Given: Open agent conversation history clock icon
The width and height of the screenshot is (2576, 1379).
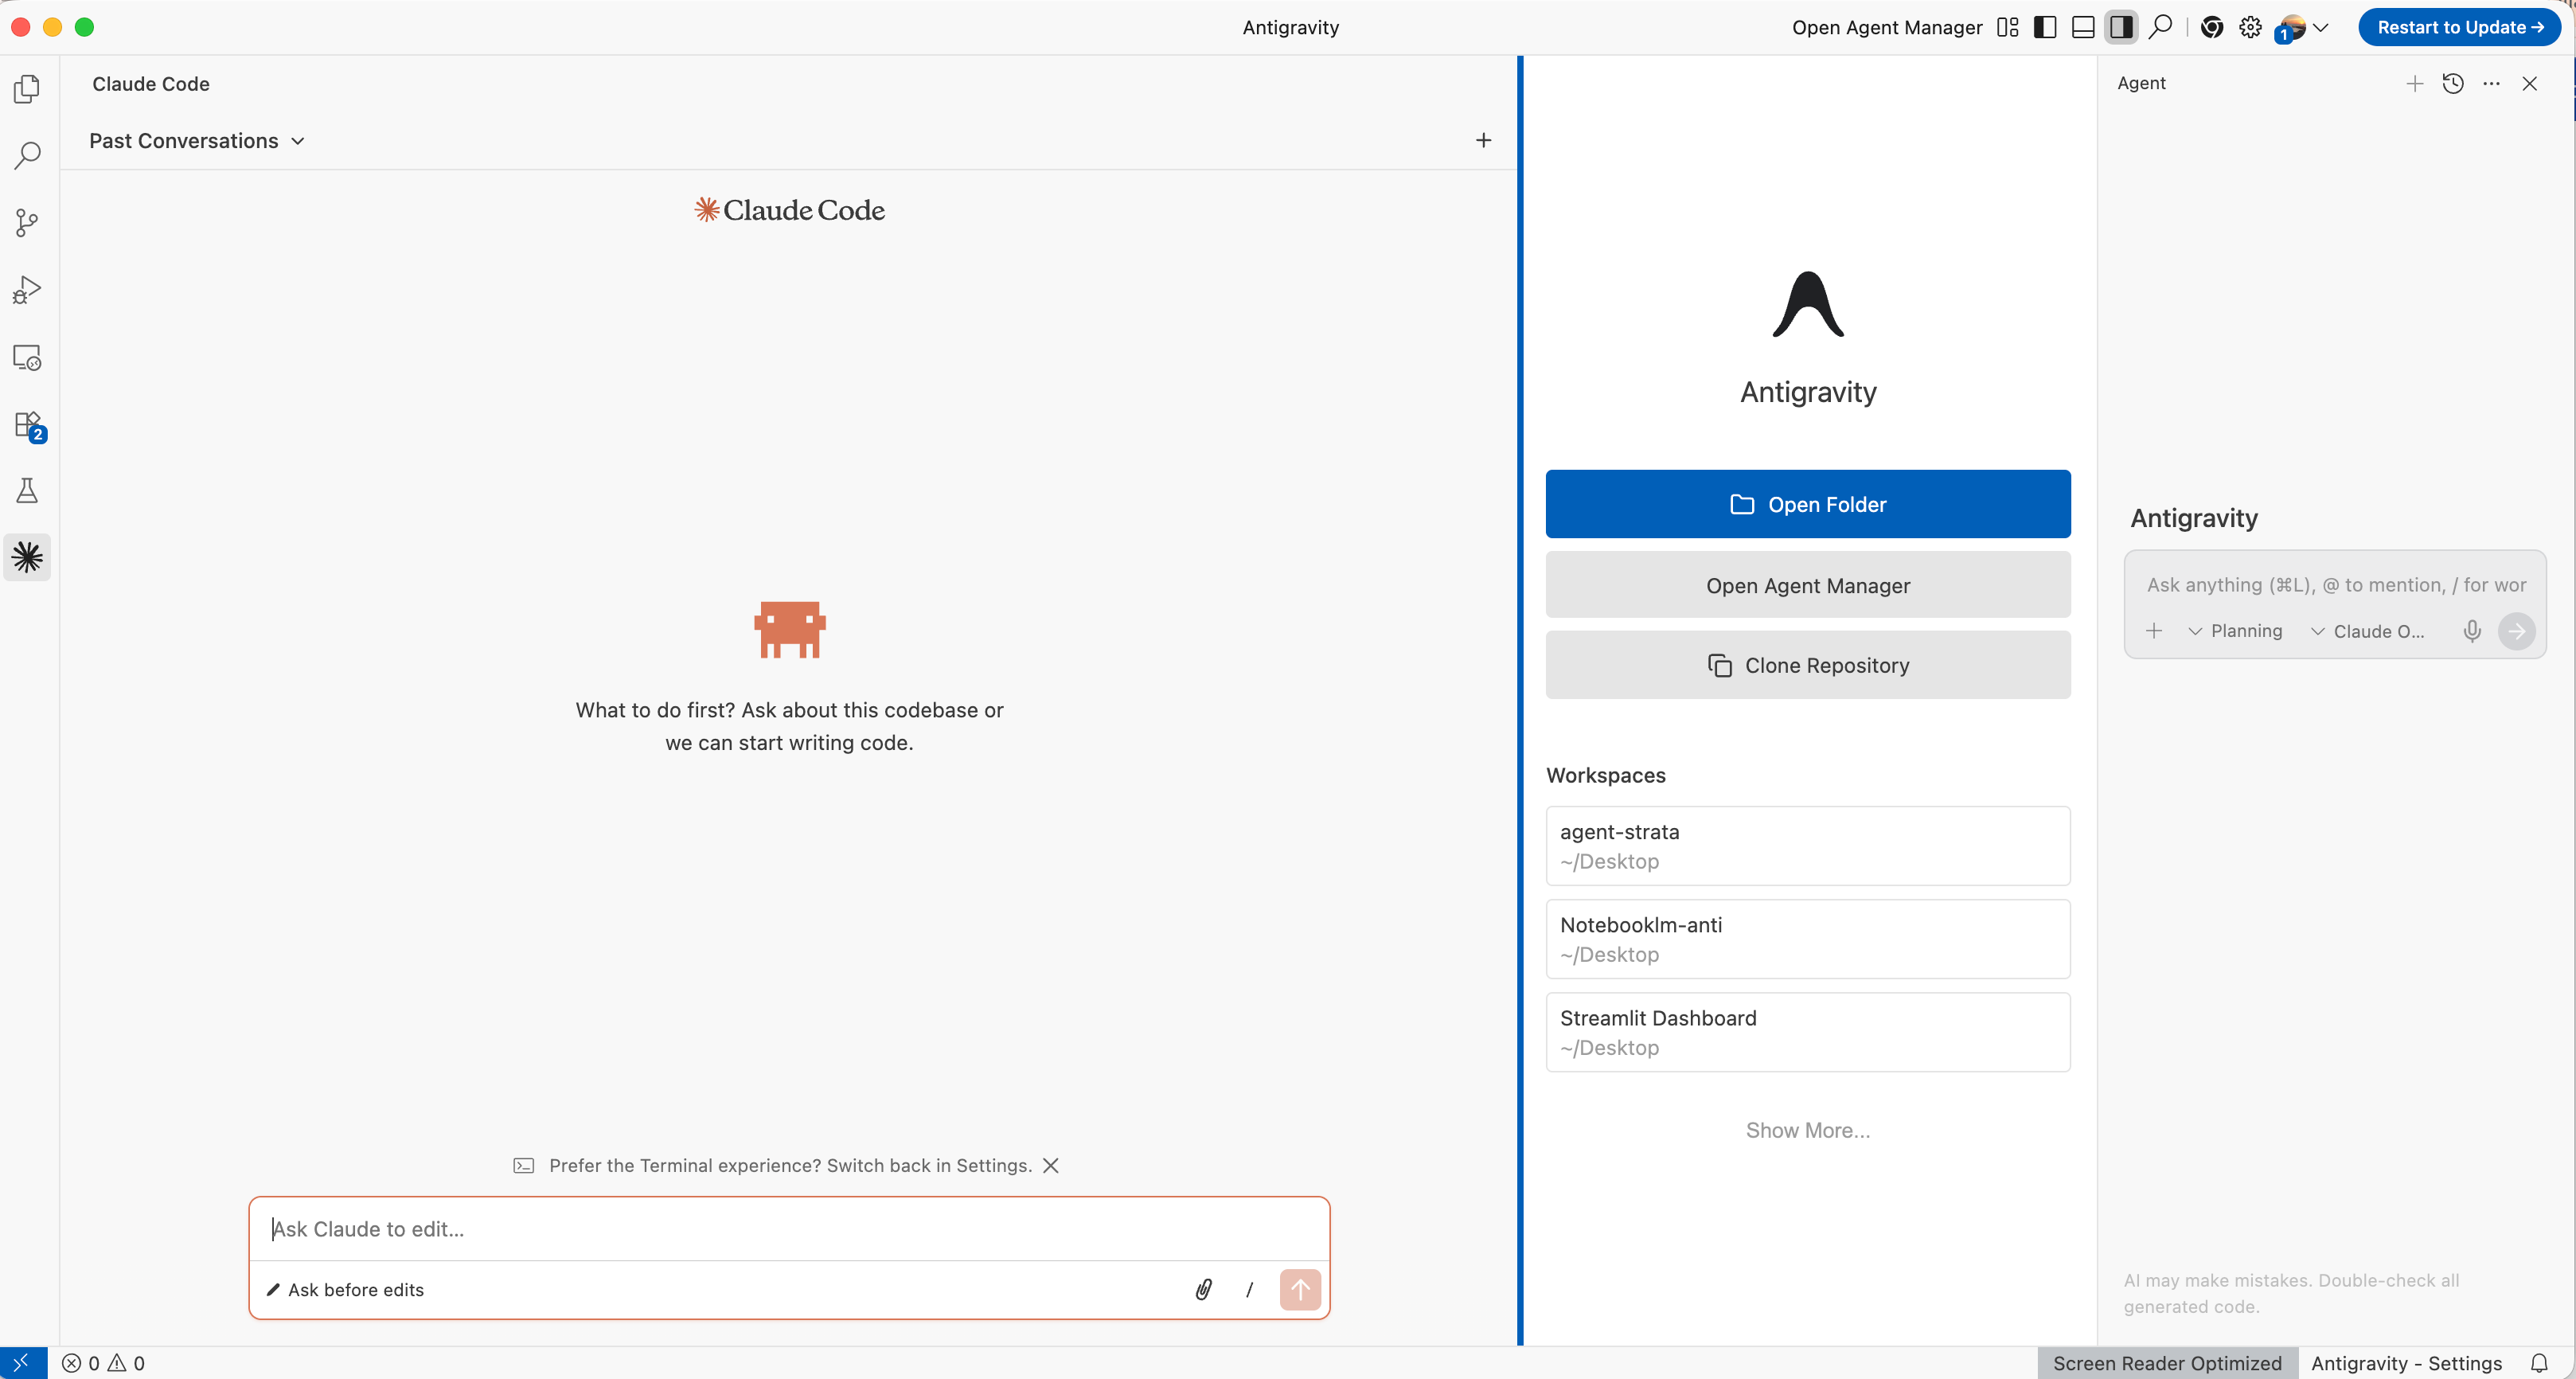Looking at the screenshot, I should click(x=2452, y=84).
